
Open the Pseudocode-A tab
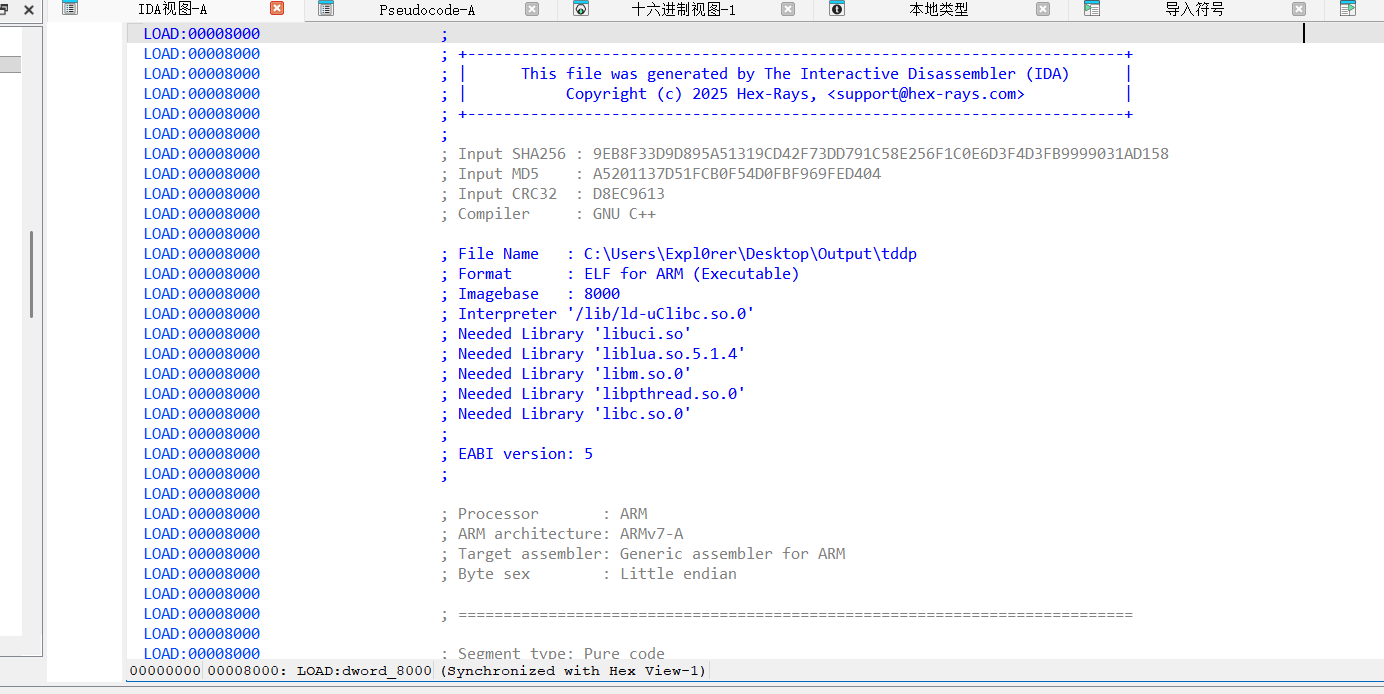tap(427, 9)
